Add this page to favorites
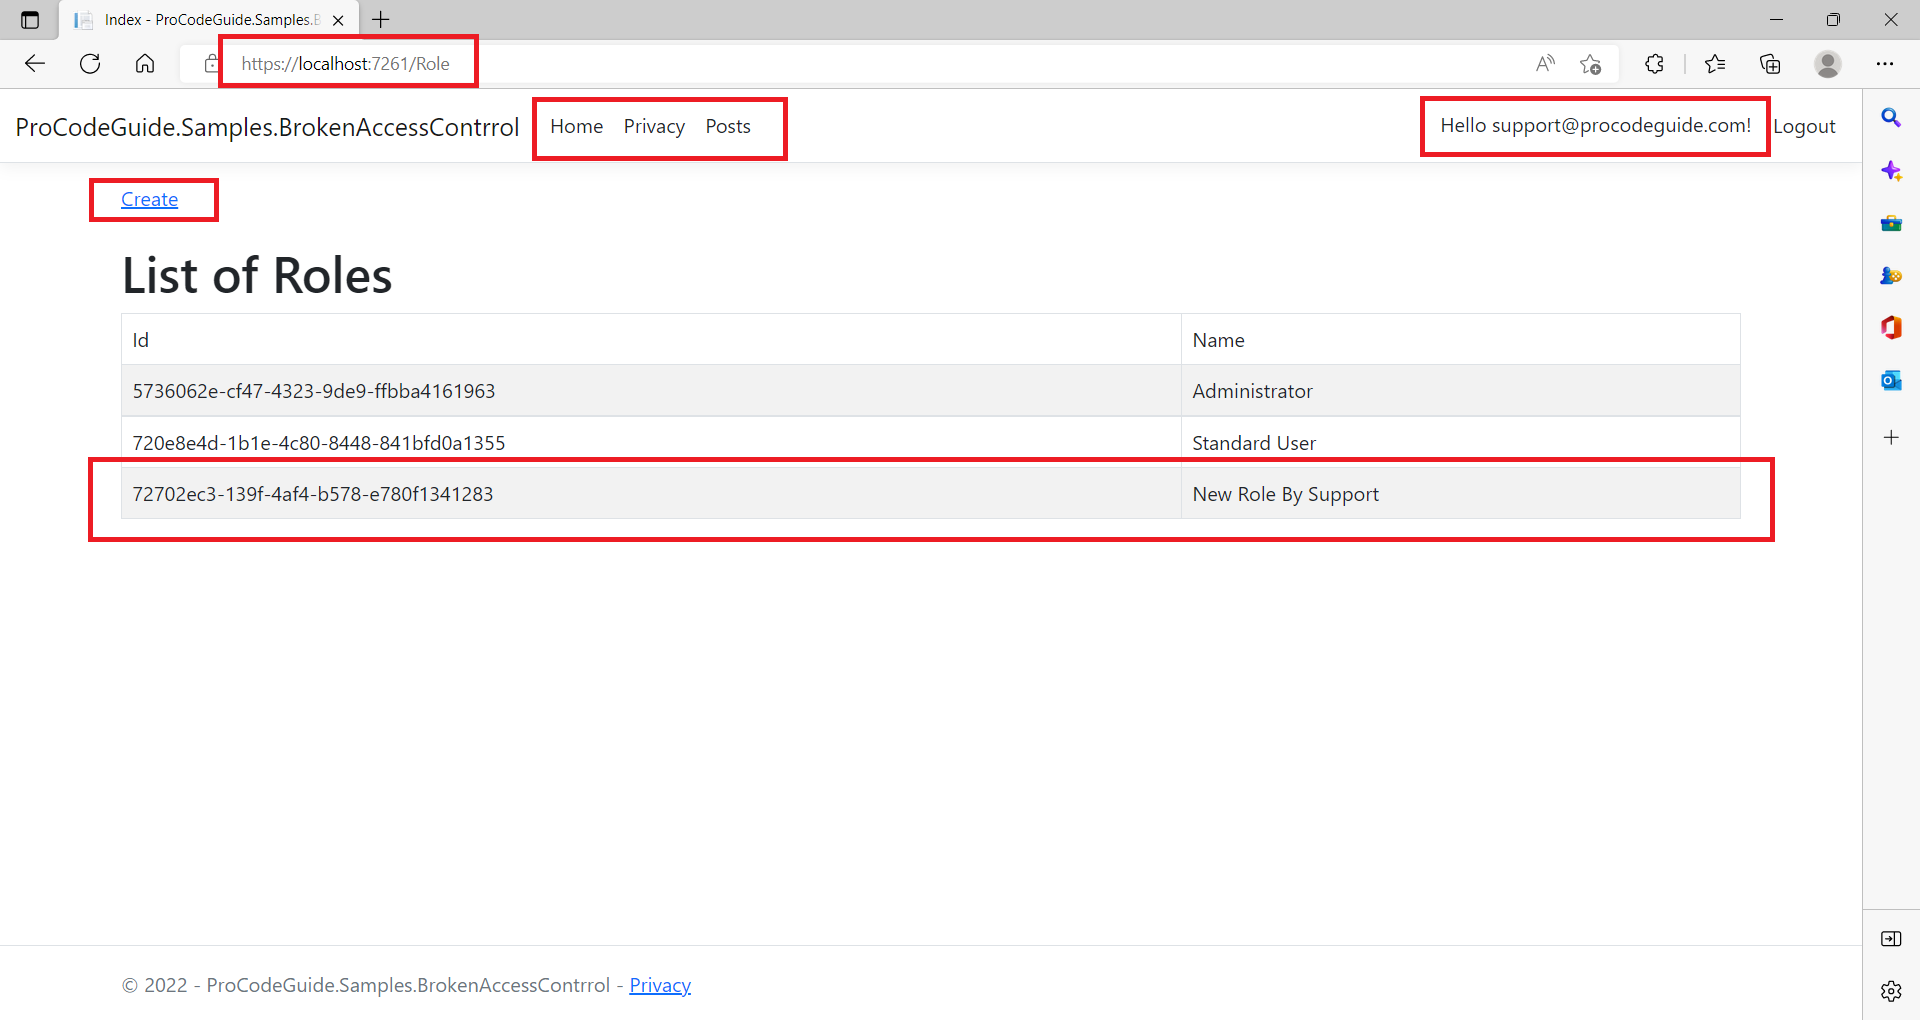The image size is (1920, 1020). 1591,64
